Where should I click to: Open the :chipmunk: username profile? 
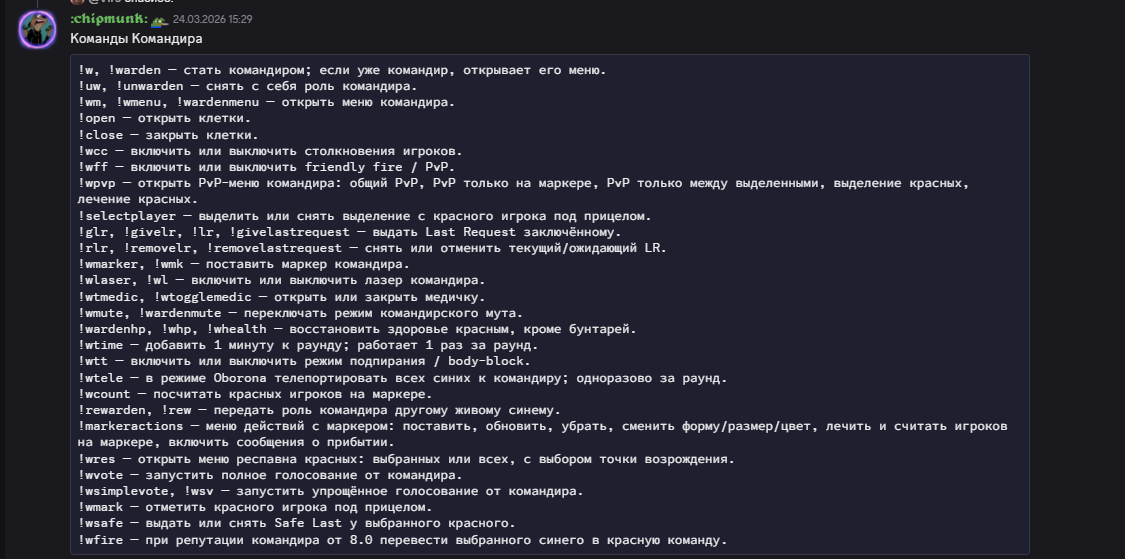click(x=109, y=19)
